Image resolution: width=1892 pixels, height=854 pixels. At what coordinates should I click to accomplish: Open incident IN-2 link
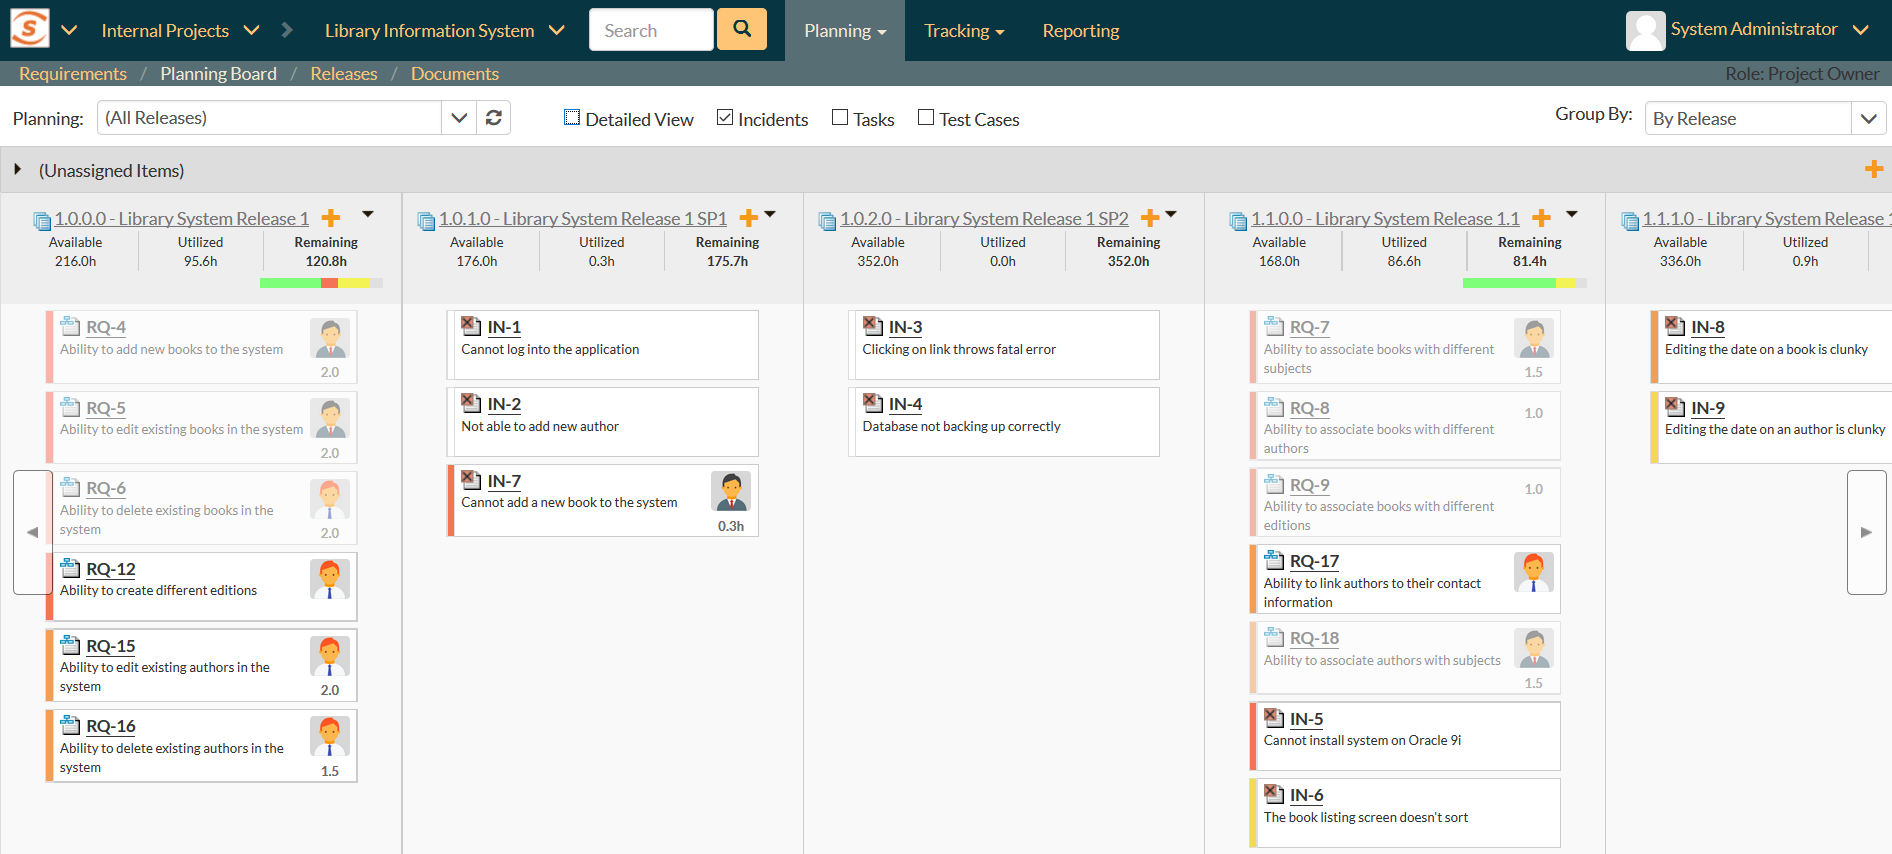click(504, 404)
